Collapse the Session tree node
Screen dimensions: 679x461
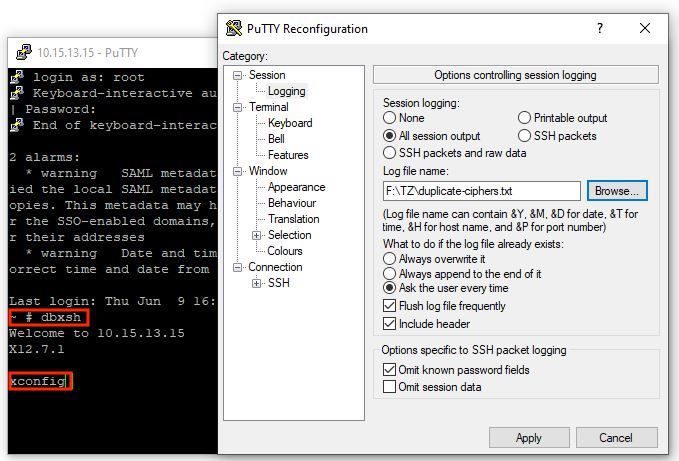(238, 75)
